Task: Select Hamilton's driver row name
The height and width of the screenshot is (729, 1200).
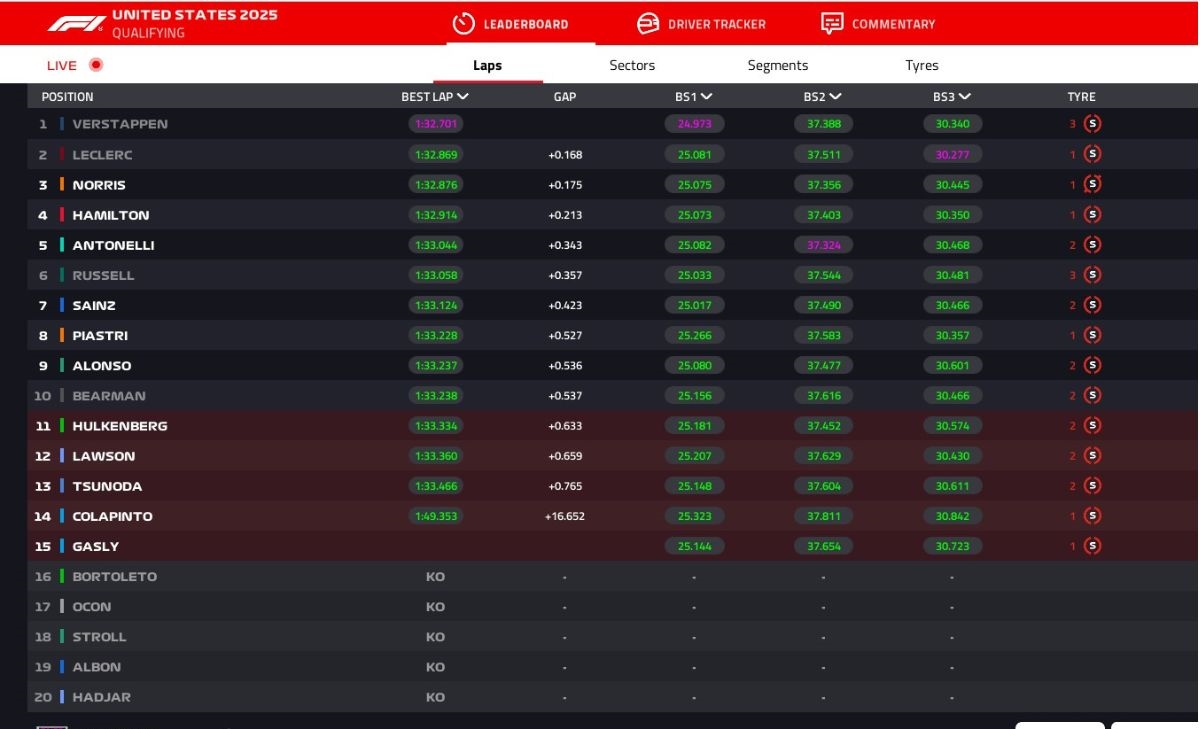Action: pyautogui.click(x=111, y=215)
